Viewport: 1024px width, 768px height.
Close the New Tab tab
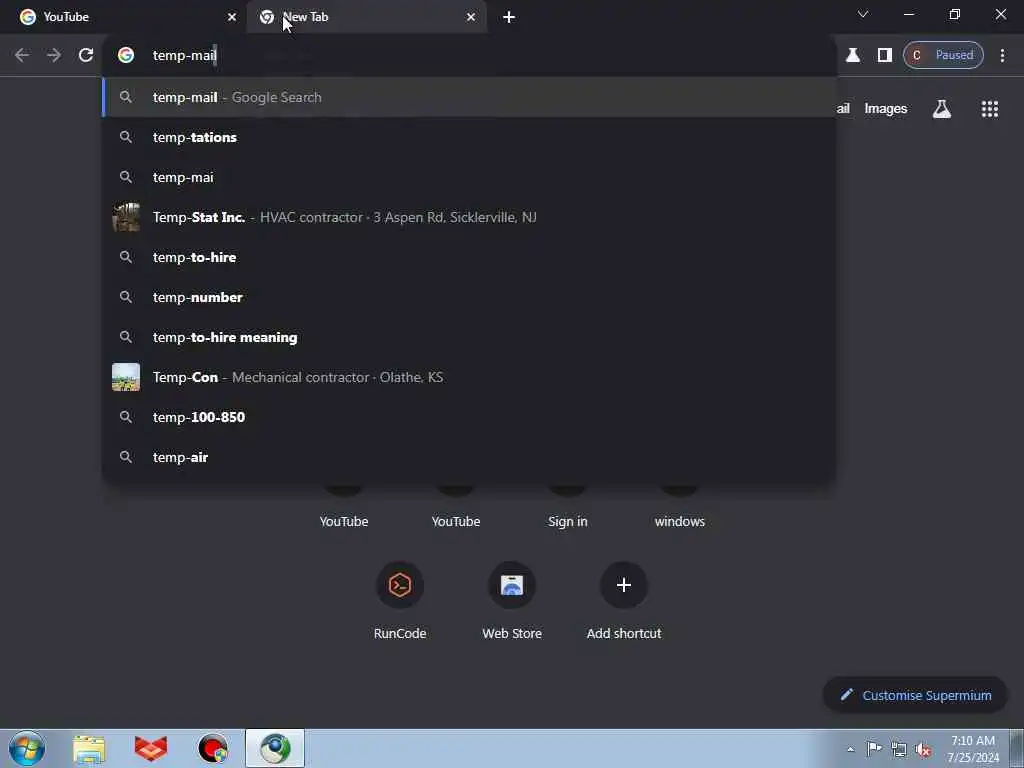coord(471,17)
